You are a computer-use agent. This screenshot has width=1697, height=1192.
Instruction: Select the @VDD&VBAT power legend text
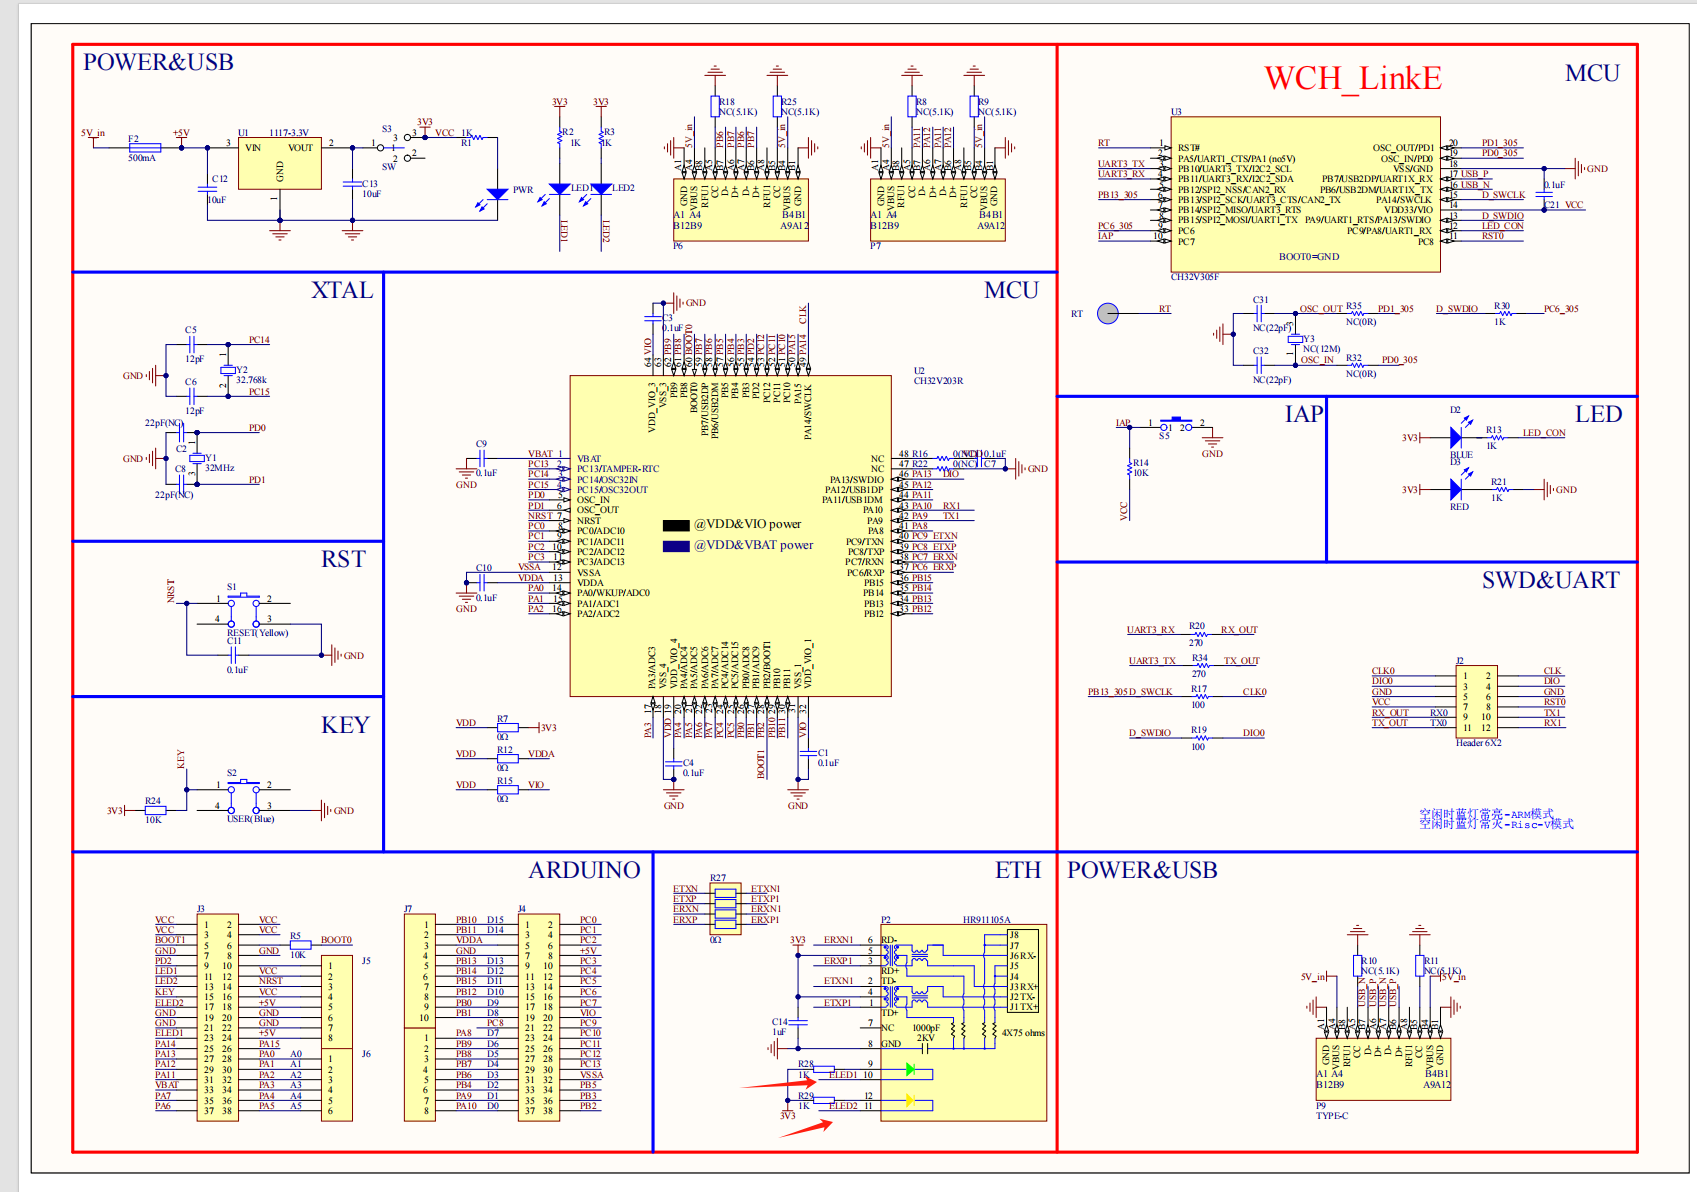[x=754, y=545]
